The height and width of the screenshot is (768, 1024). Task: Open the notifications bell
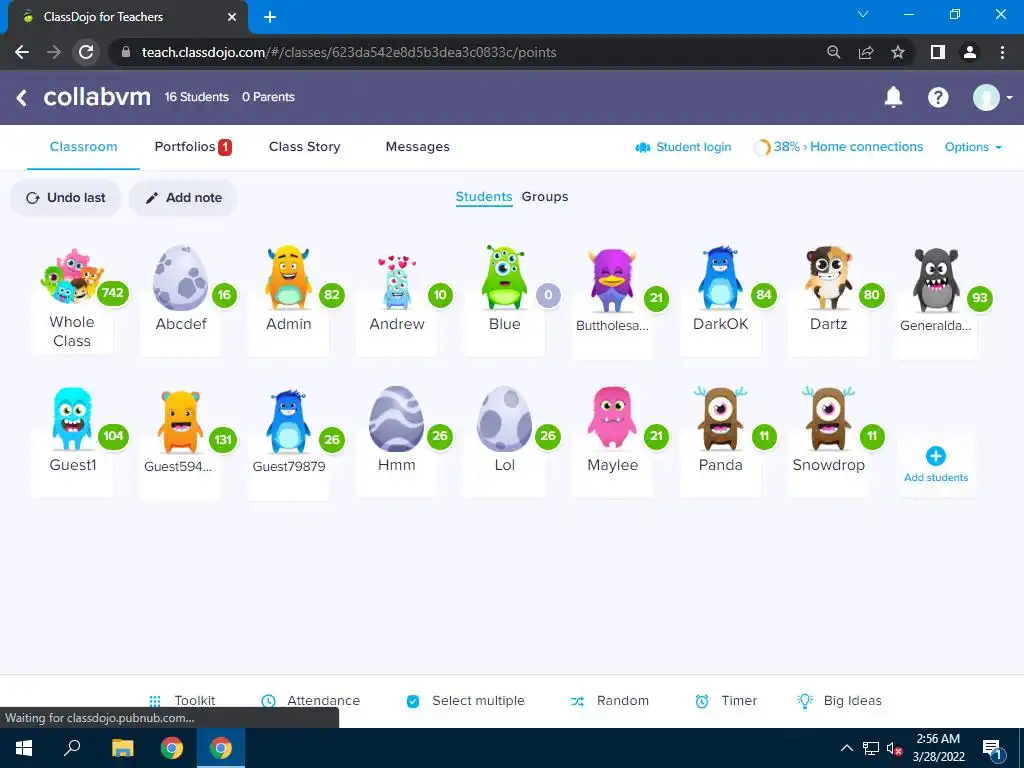click(x=893, y=97)
